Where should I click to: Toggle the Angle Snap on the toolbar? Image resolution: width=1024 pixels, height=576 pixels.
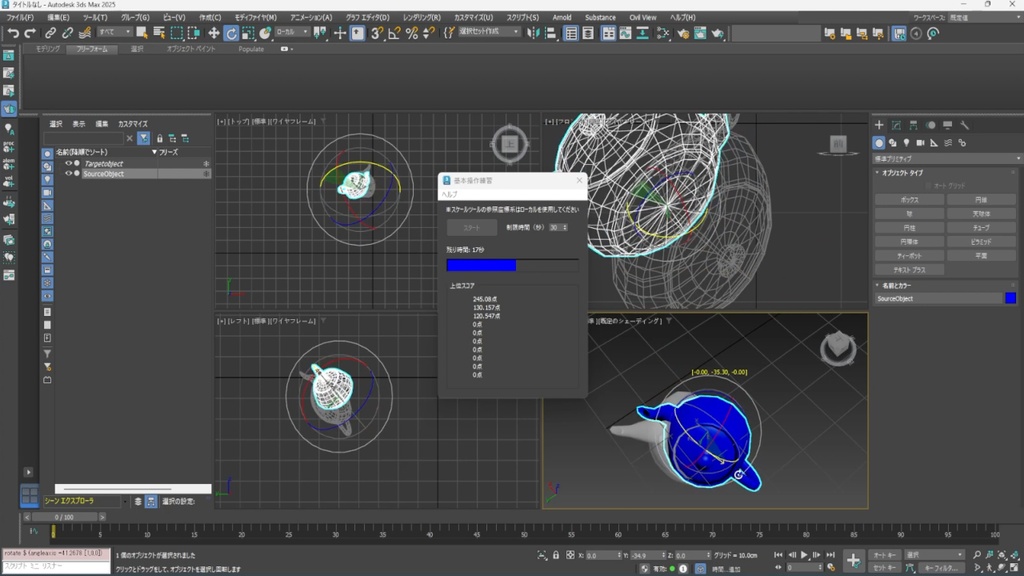coord(392,35)
